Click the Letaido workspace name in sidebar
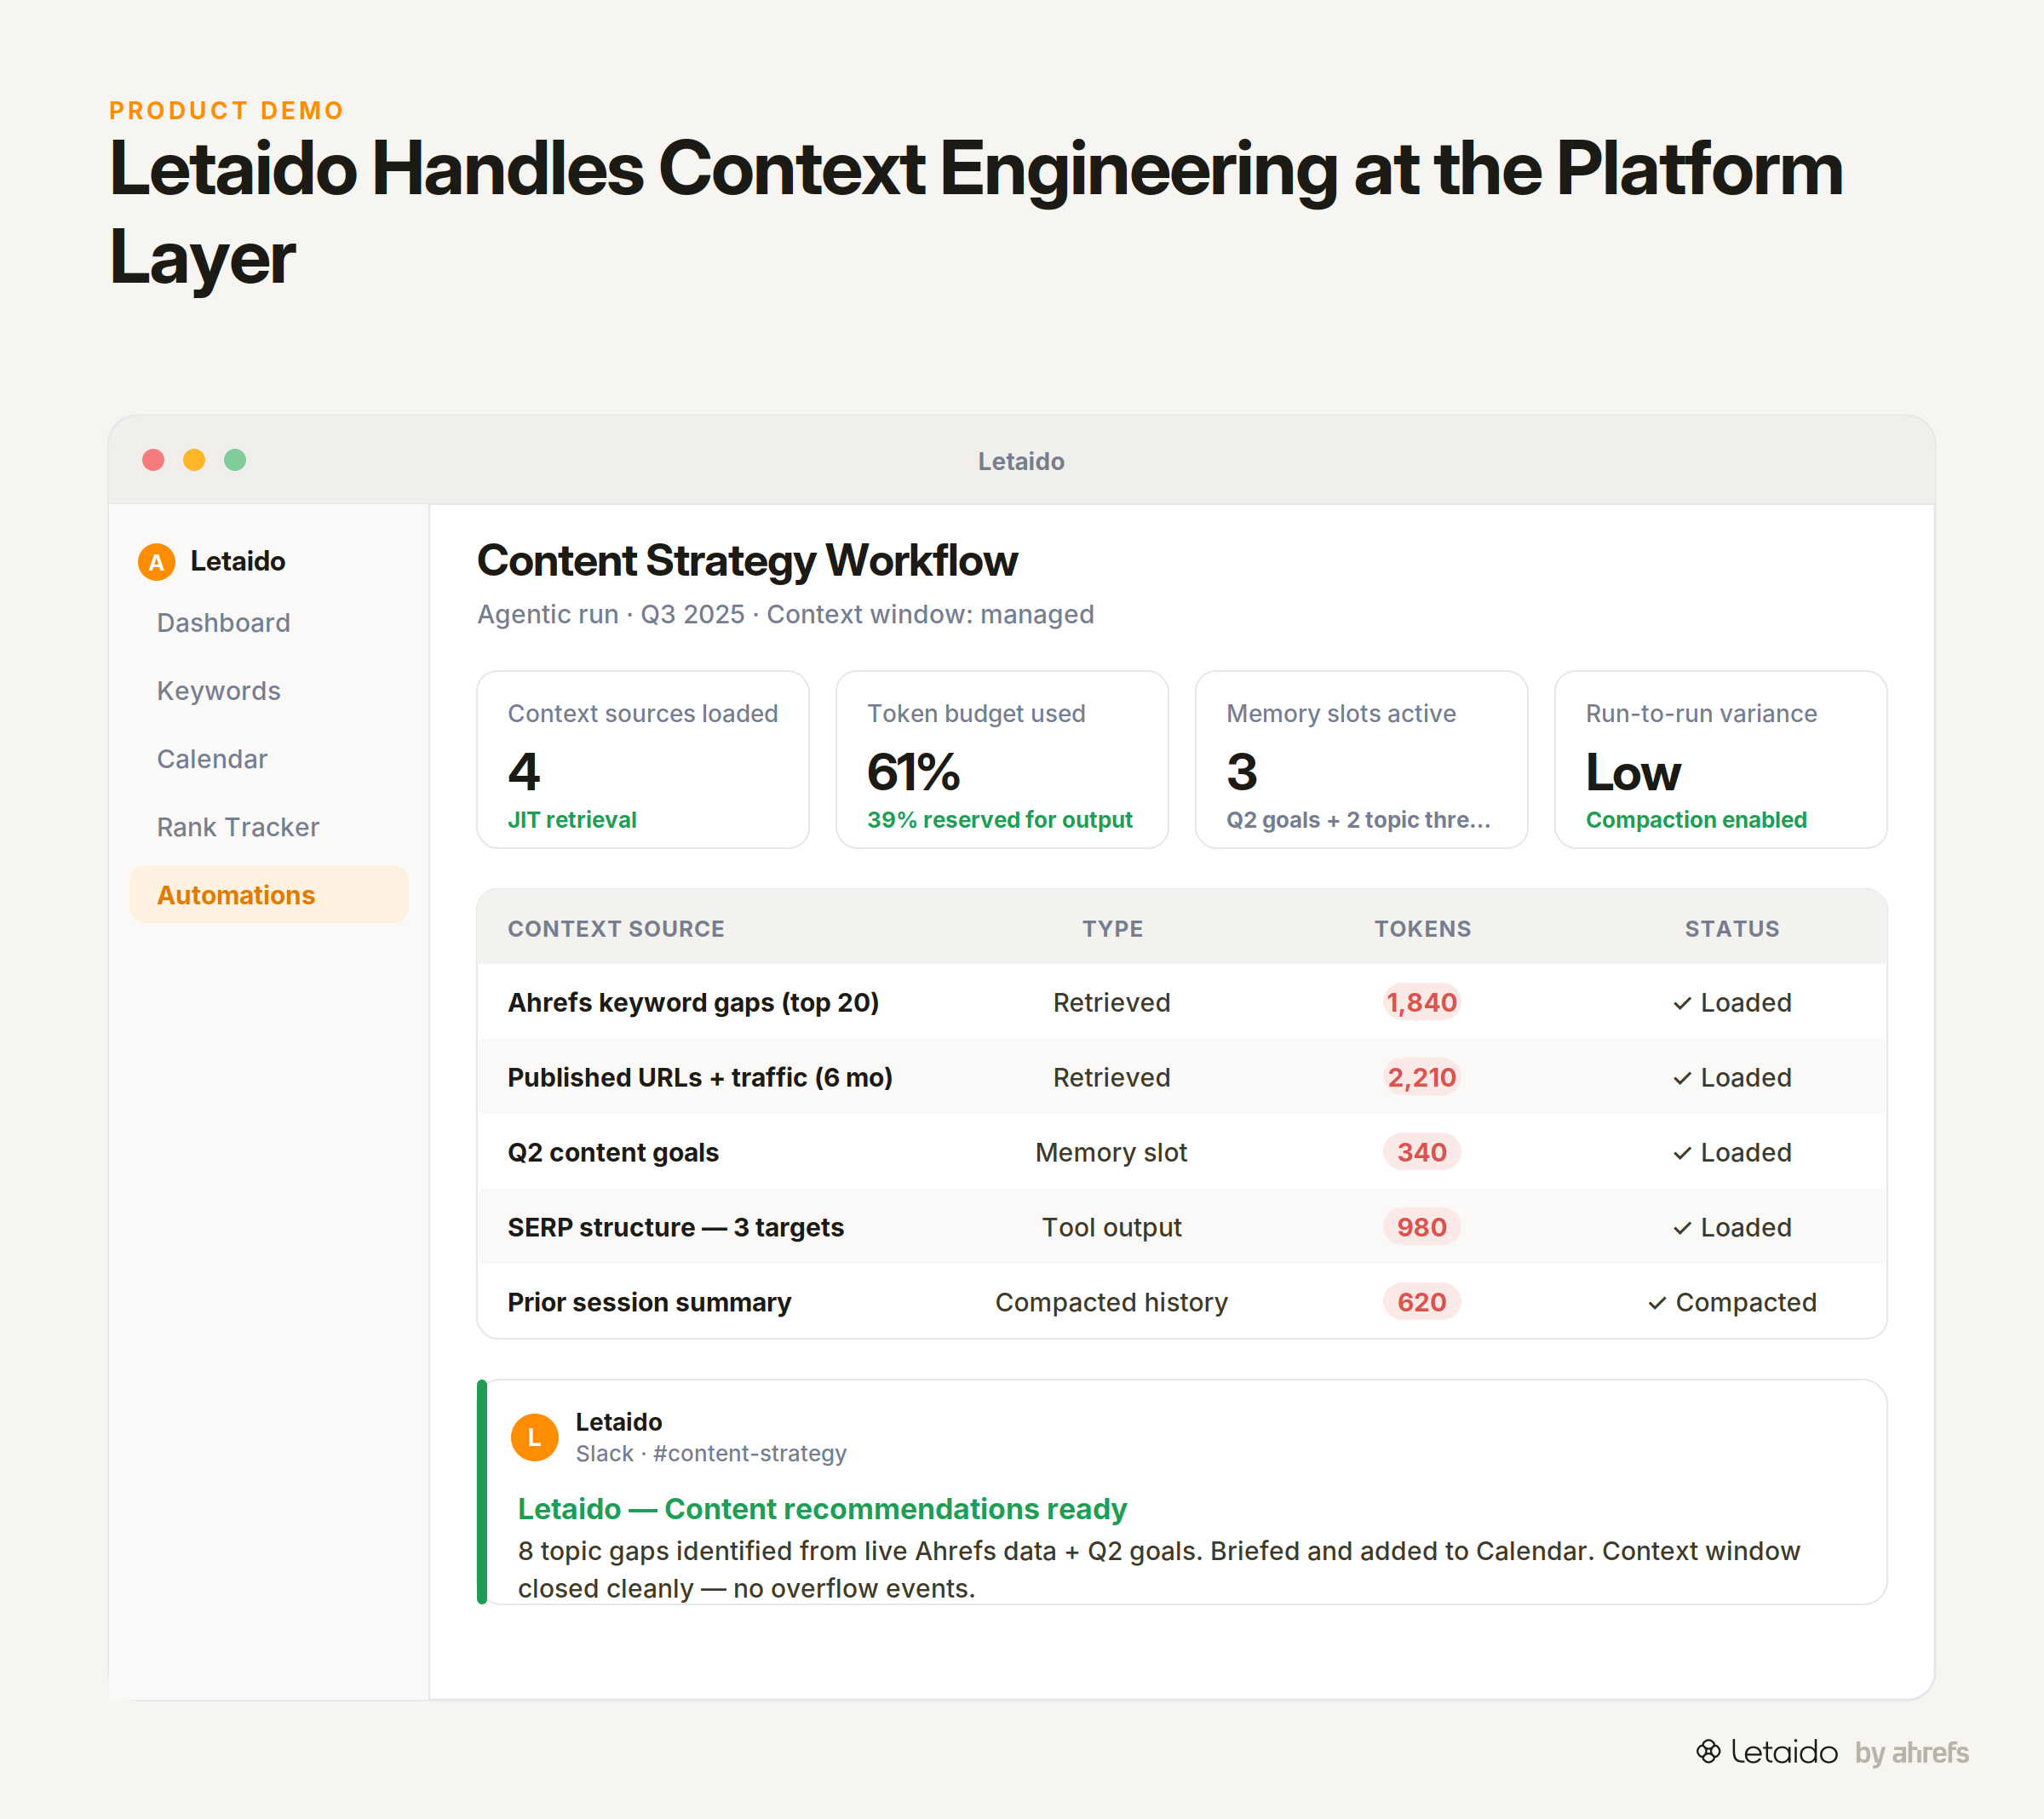This screenshot has width=2044, height=1819. point(238,561)
